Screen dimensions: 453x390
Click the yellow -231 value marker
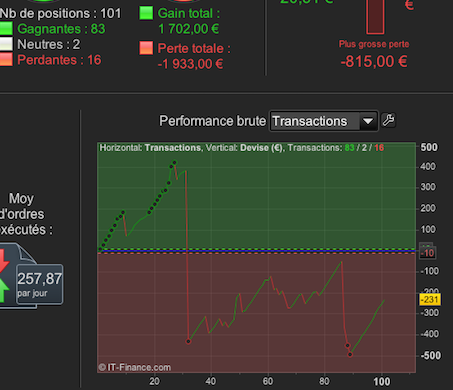430,299
